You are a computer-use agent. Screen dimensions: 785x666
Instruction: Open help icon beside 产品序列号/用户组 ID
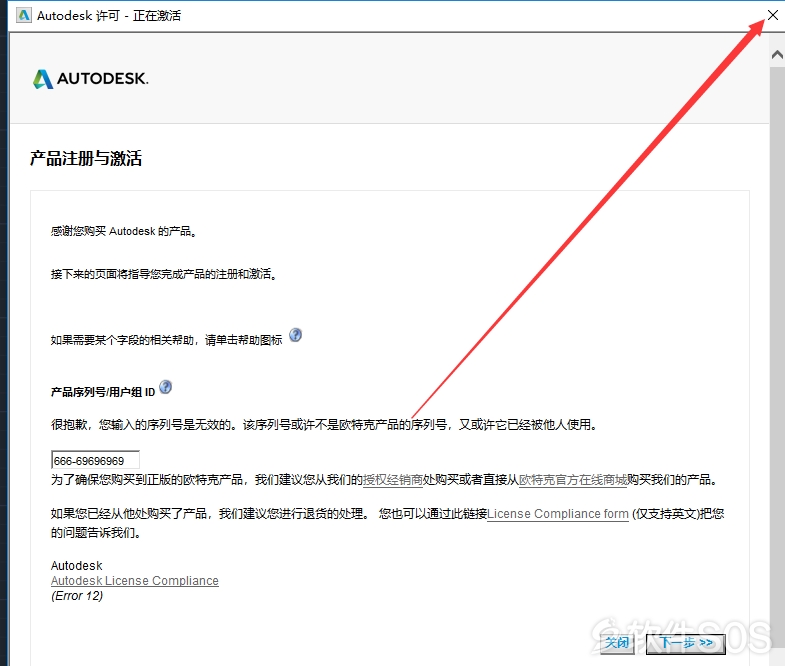coord(165,387)
